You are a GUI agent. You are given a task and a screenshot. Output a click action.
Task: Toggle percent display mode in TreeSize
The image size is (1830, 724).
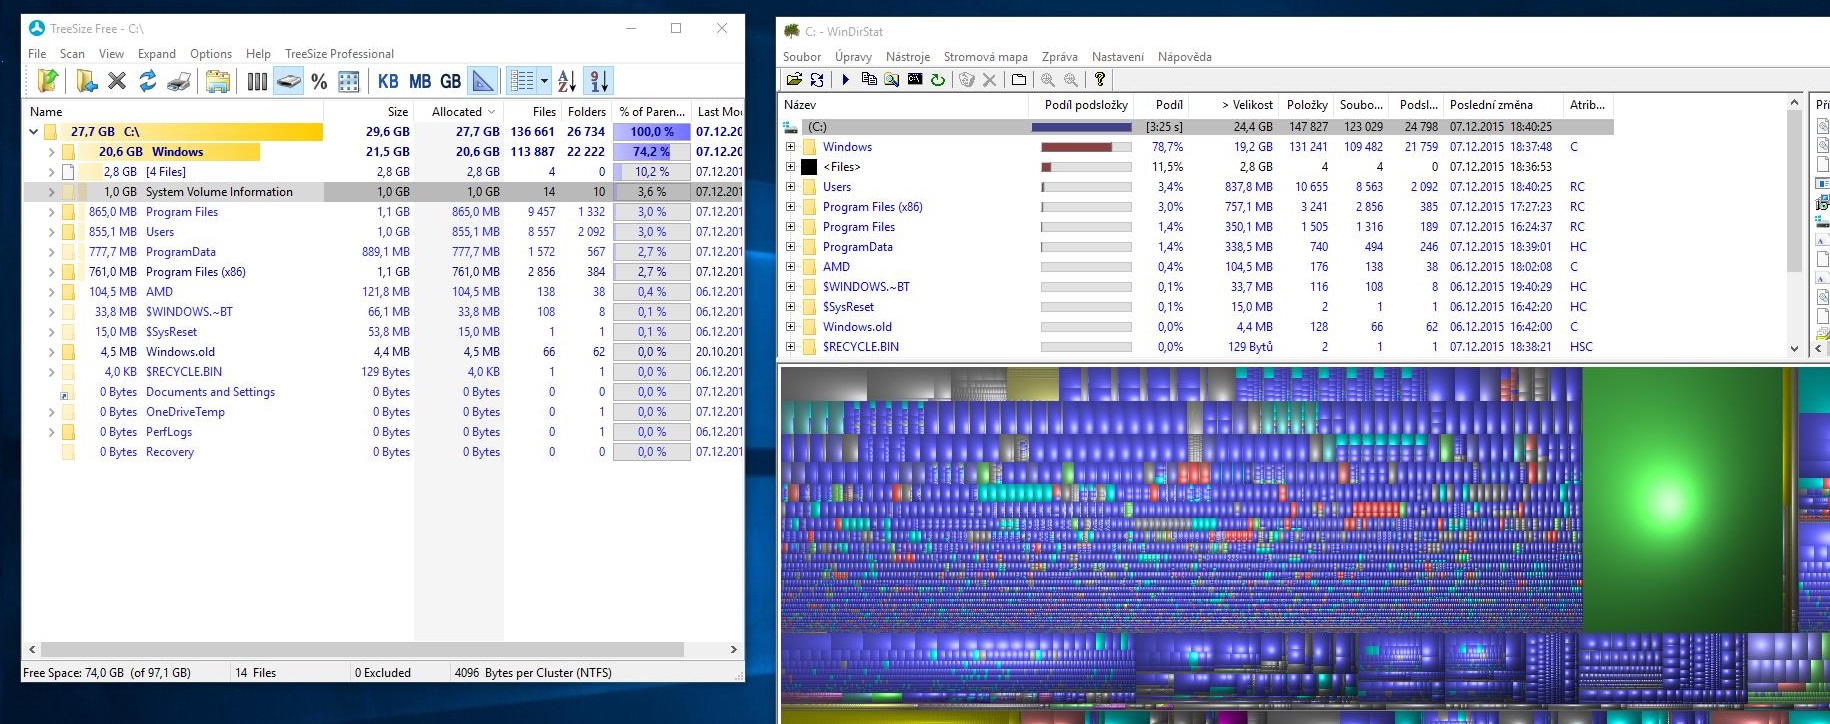(x=319, y=81)
